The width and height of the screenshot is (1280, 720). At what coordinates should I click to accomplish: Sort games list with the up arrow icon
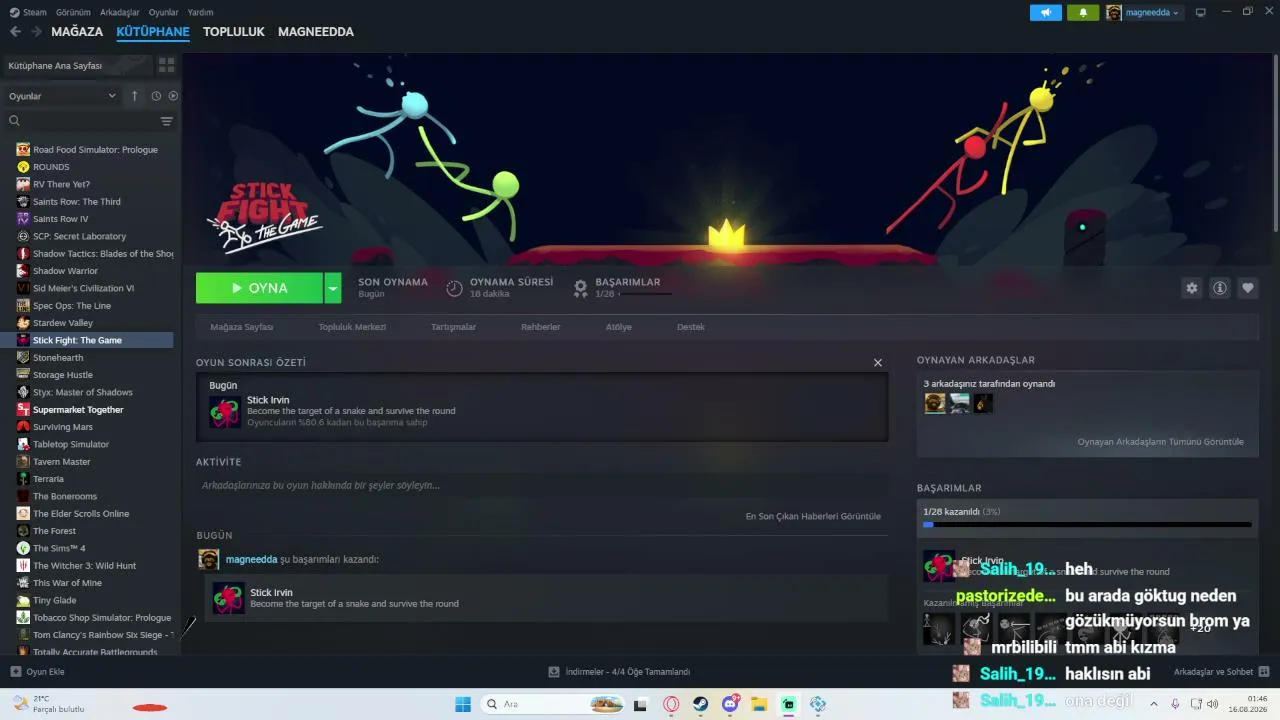click(x=135, y=96)
